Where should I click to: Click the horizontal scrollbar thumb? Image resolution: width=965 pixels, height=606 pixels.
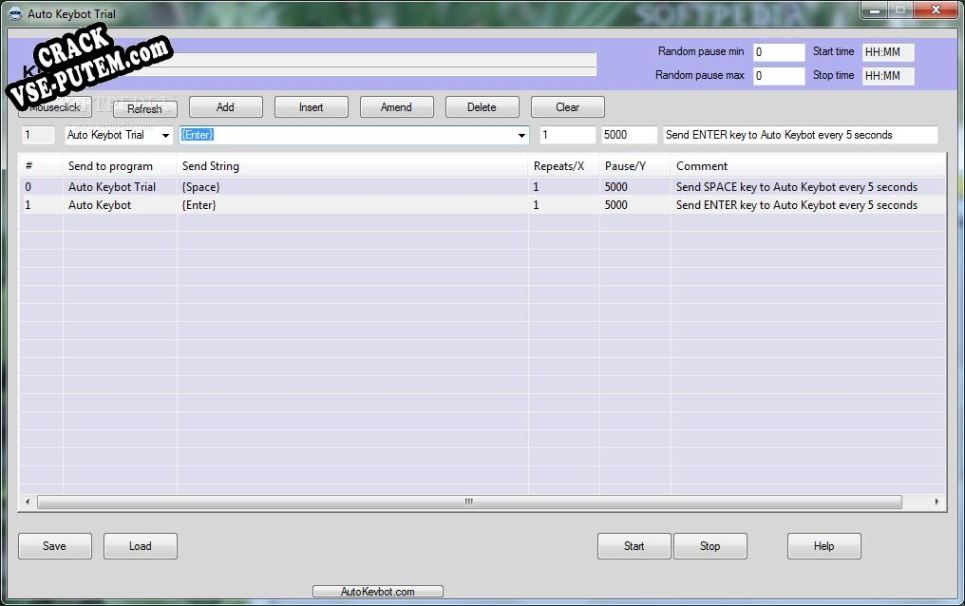(470, 502)
